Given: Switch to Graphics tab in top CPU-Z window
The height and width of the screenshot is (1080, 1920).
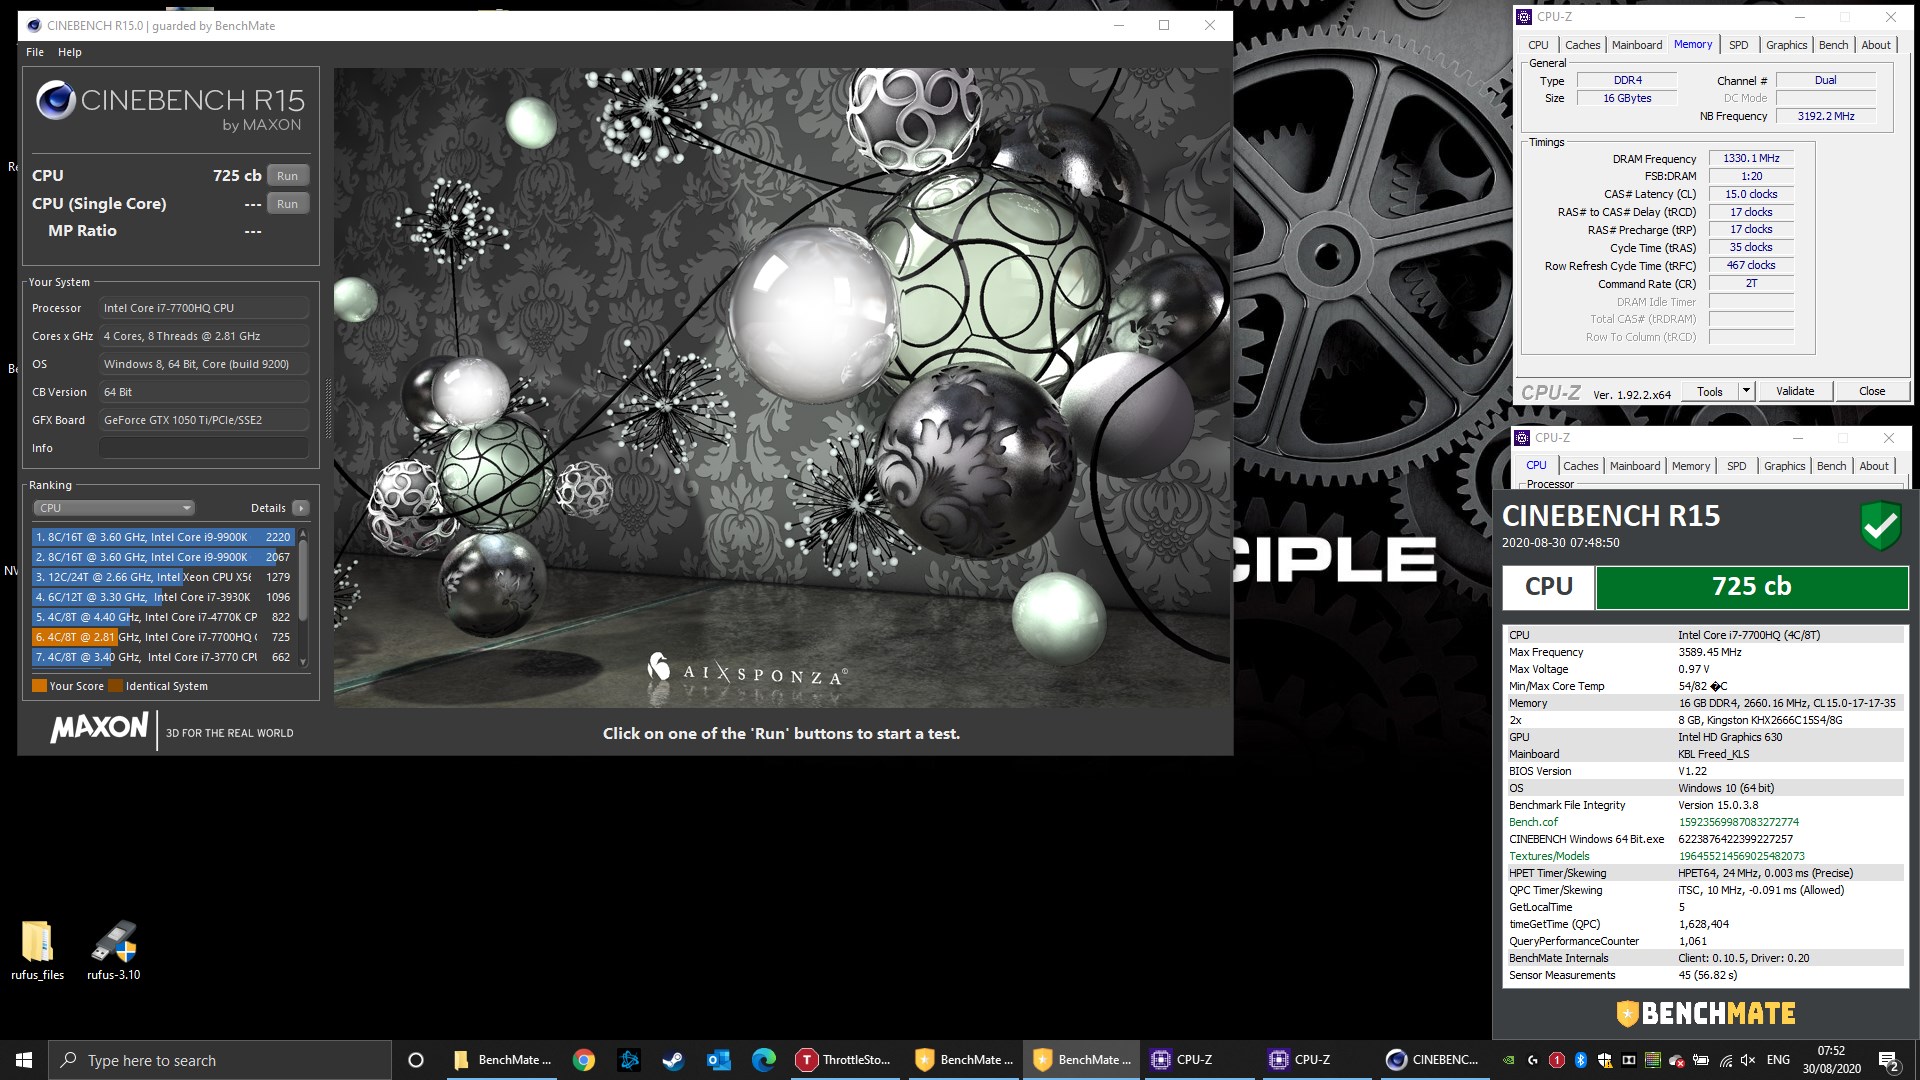Looking at the screenshot, I should coord(1786,45).
